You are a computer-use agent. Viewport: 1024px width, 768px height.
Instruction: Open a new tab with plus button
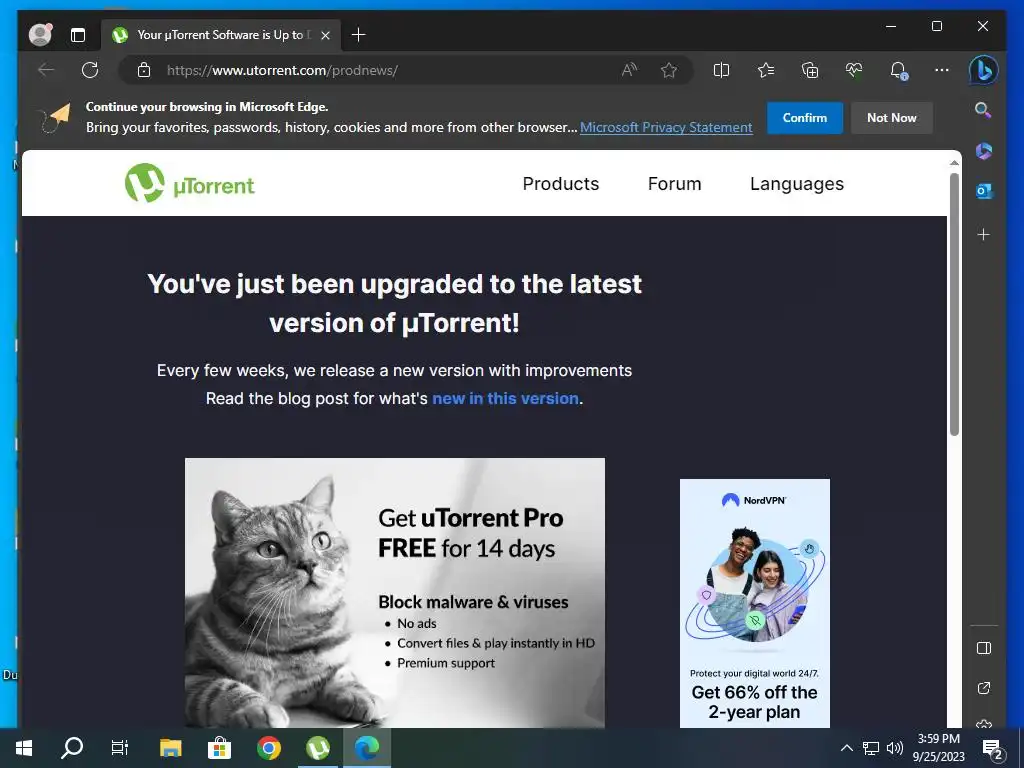[x=359, y=35]
